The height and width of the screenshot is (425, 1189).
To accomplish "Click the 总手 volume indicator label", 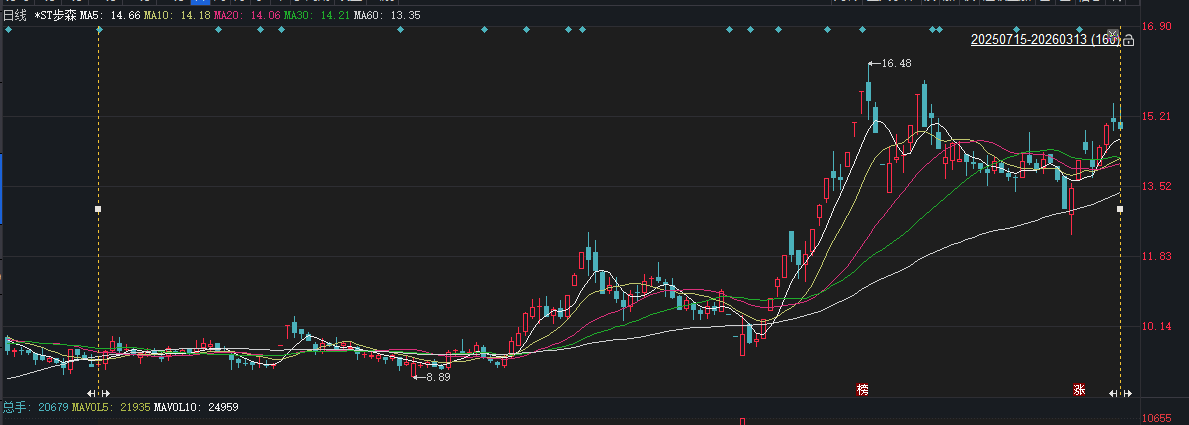I will point(15,408).
